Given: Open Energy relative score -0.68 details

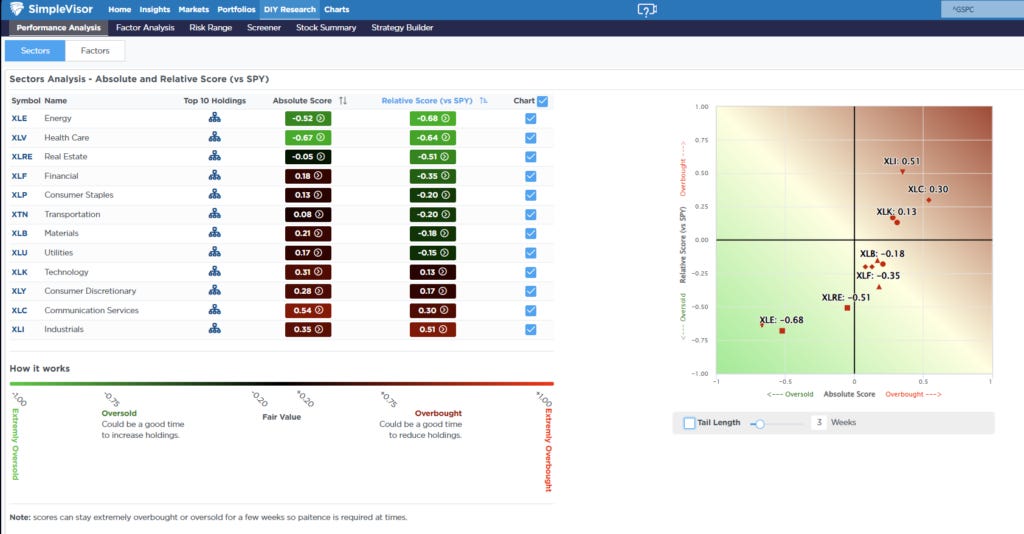Looking at the screenshot, I should (432, 118).
